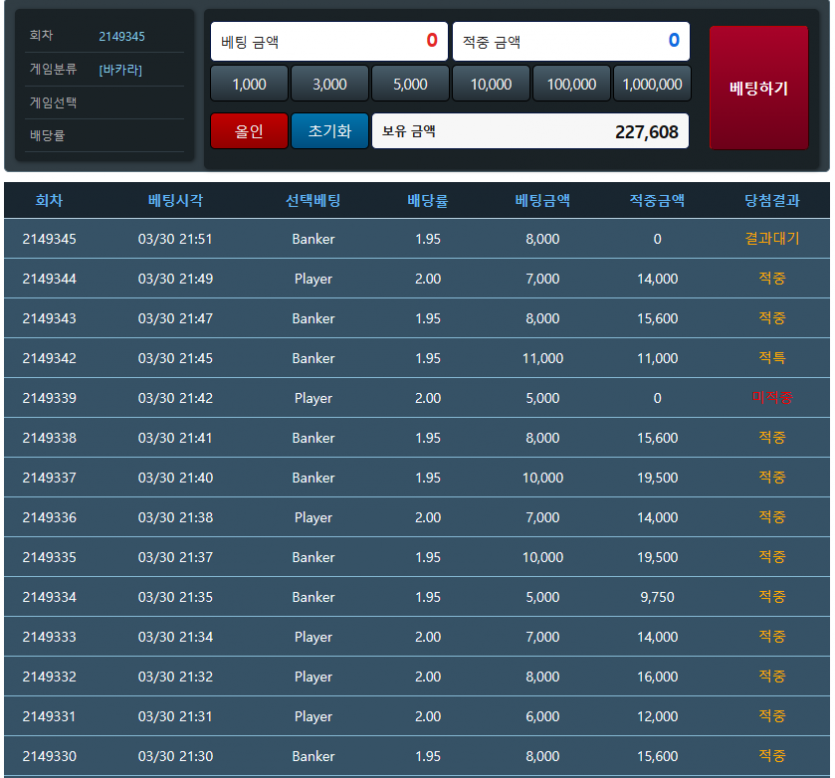The width and height of the screenshot is (835, 778).
Task: Click the 베팅 금액 input field
Action: coord(329,41)
